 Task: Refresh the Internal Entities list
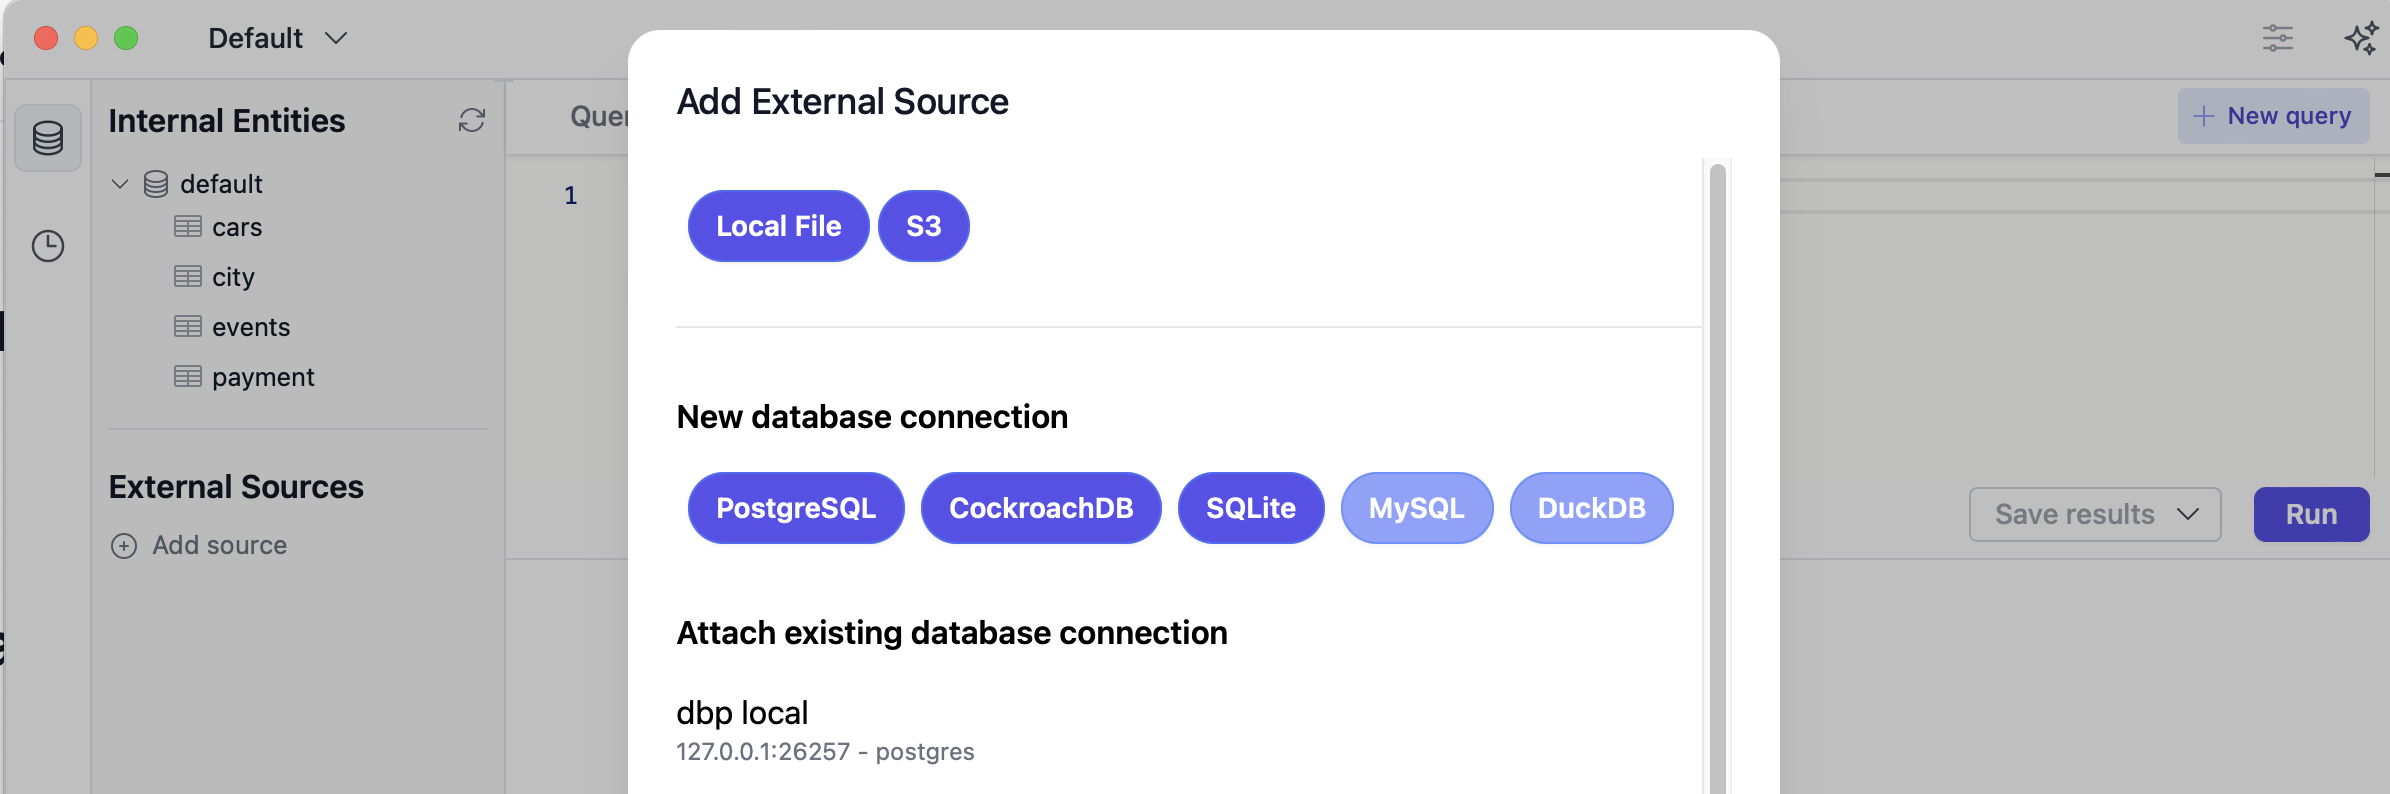pos(472,121)
